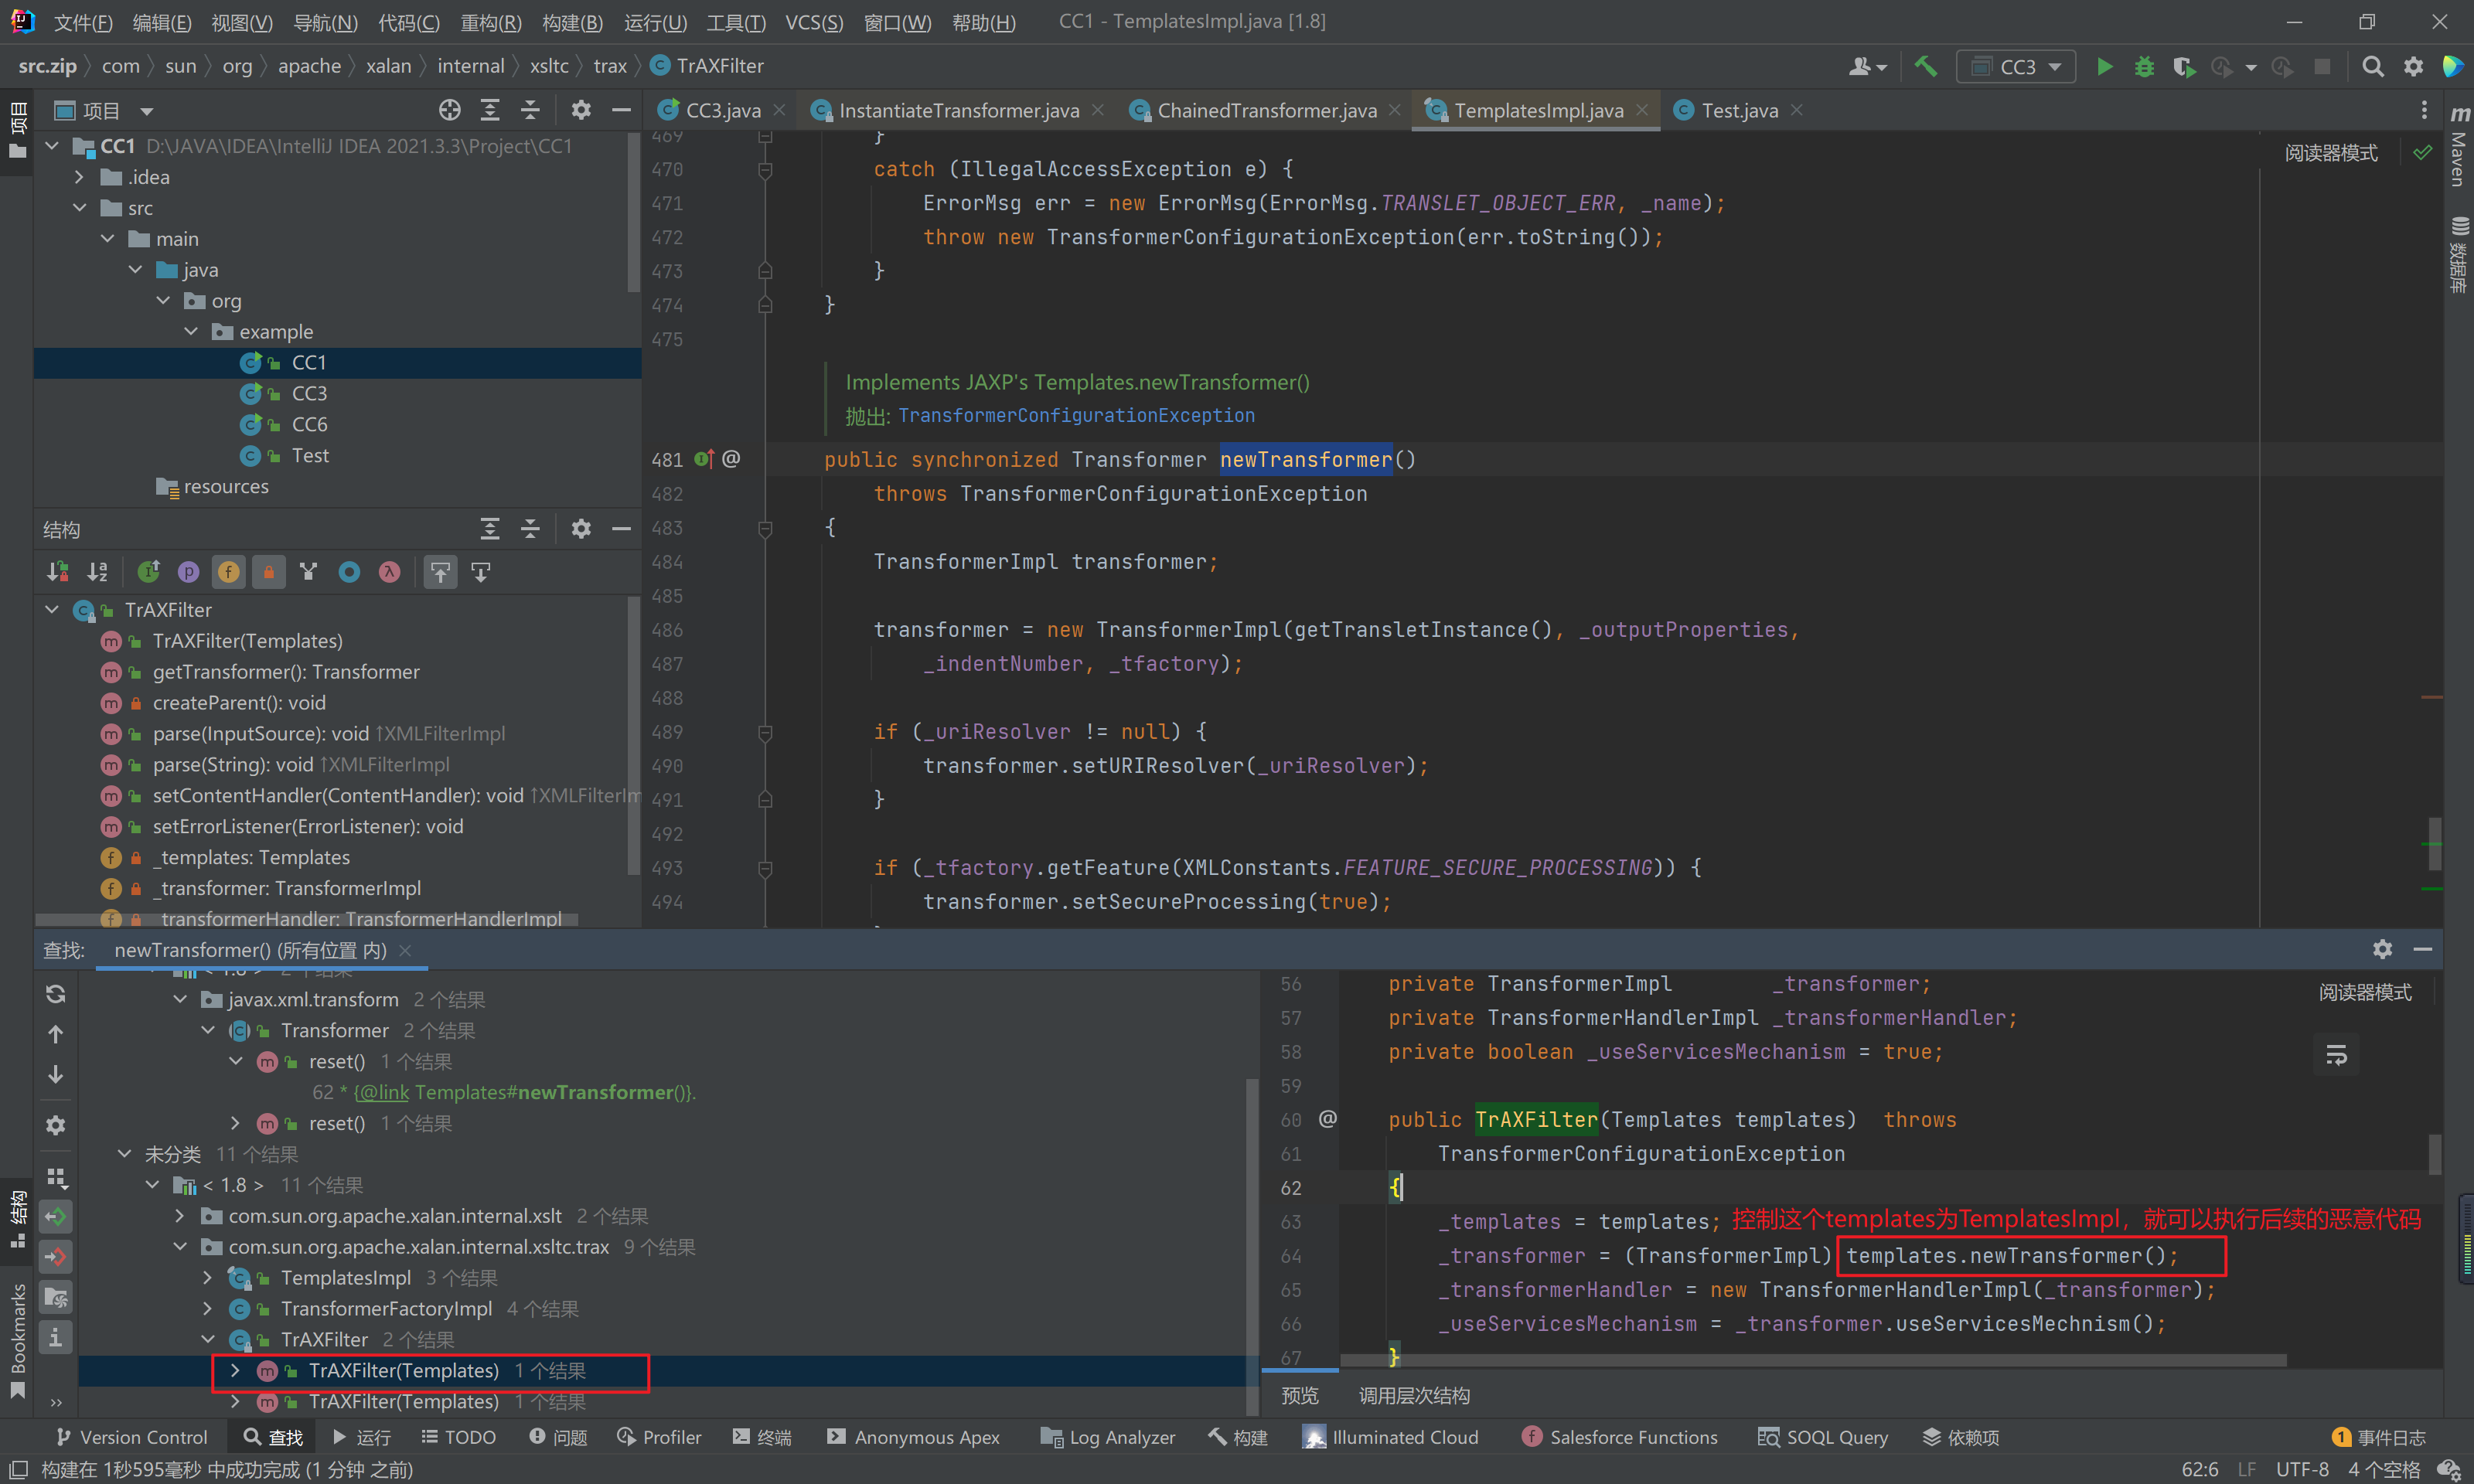Toggle Show Properties filter in structure
Screen dimensions: 2474x1484
188,572
